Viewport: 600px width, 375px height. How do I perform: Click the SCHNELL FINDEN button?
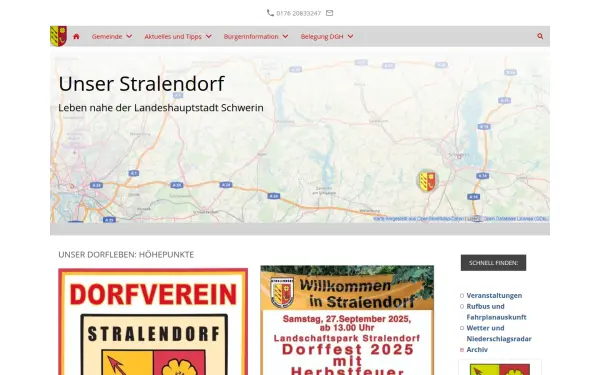493,263
